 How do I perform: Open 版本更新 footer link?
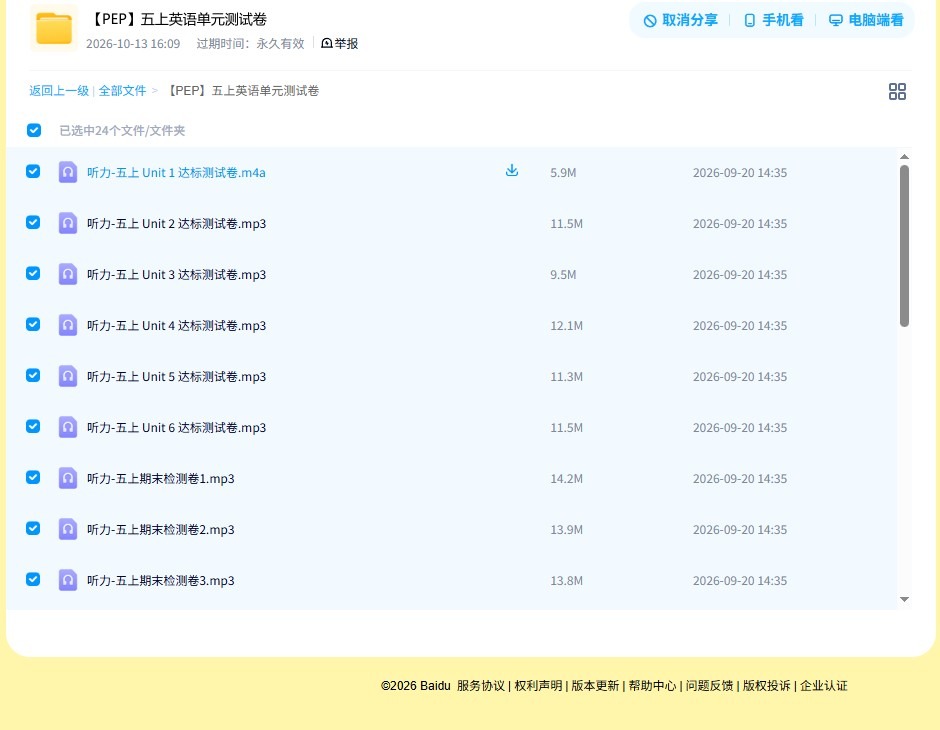pos(595,686)
